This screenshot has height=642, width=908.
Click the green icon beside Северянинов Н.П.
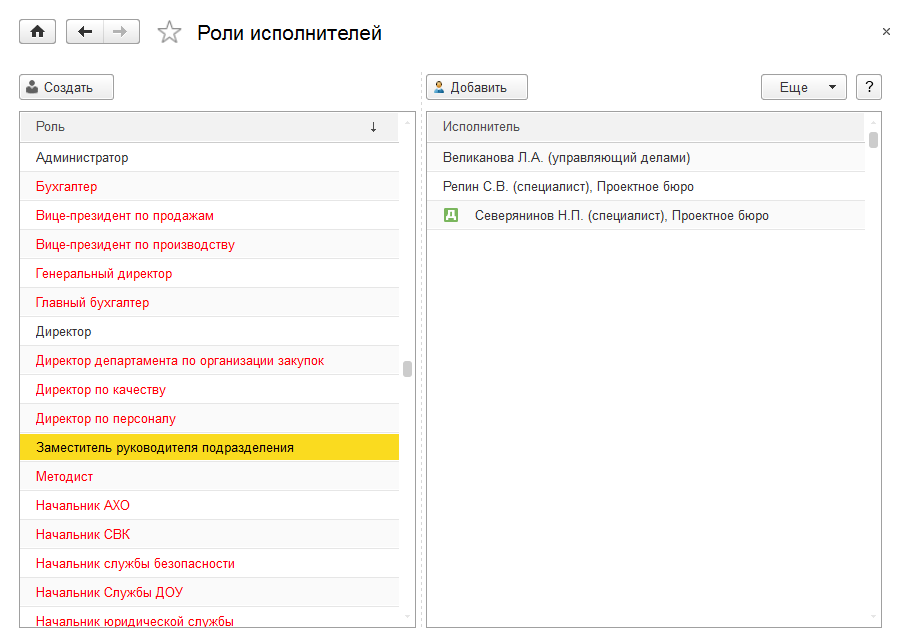click(451, 215)
